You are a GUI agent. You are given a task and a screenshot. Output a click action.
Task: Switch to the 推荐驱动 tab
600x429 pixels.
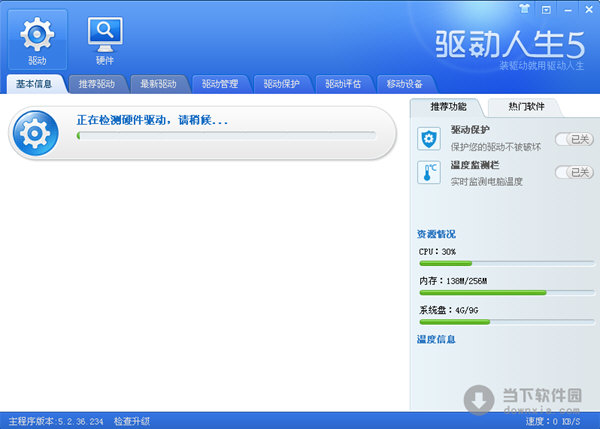[96, 84]
